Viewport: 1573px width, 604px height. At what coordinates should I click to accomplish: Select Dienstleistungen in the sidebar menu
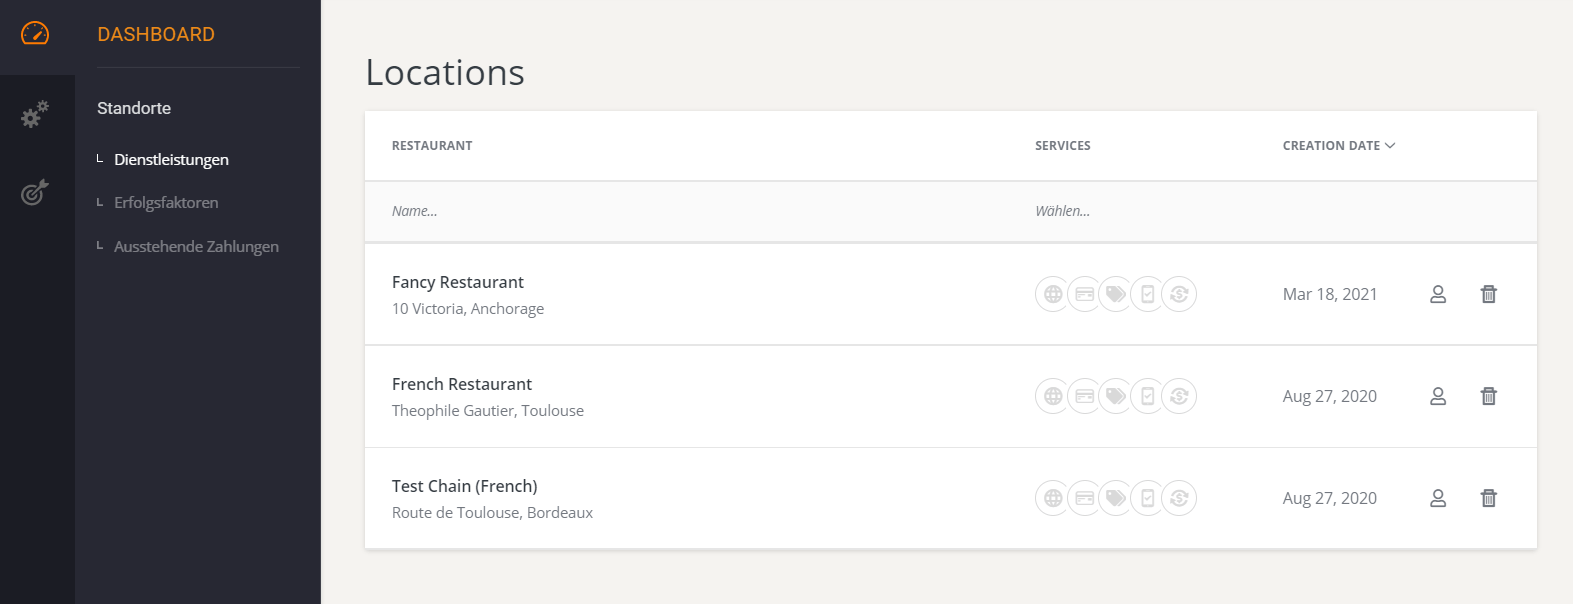coord(171,160)
